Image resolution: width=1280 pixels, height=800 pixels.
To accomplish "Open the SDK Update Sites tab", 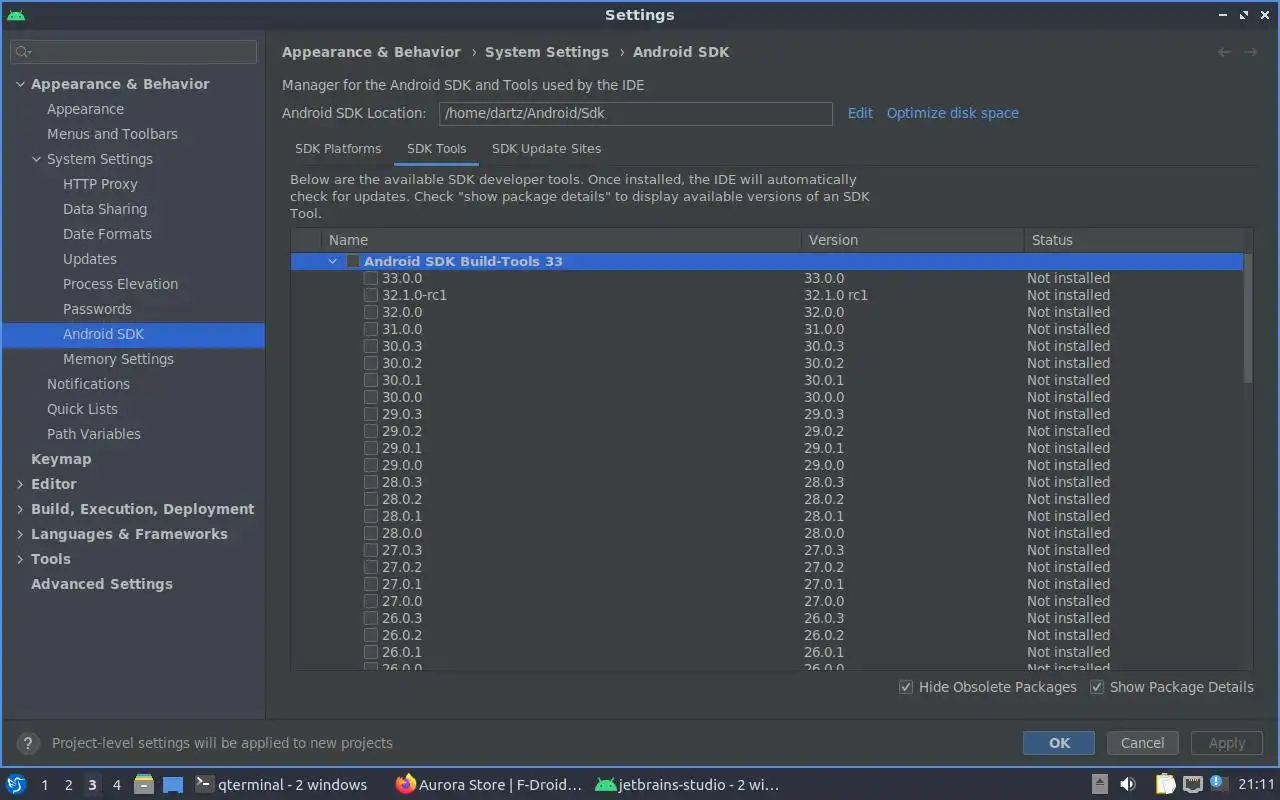I will pyautogui.click(x=546, y=148).
